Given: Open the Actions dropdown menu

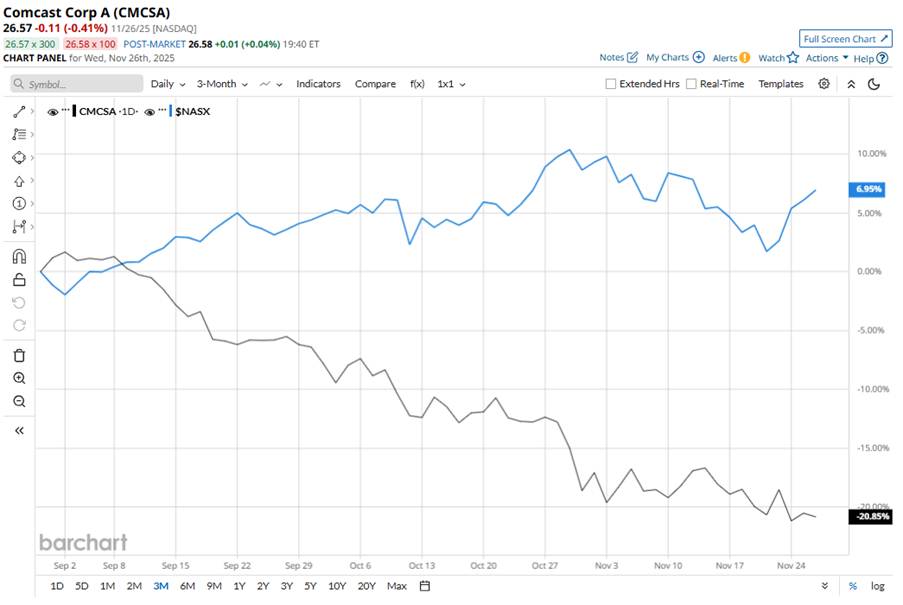Looking at the screenshot, I should [827, 58].
